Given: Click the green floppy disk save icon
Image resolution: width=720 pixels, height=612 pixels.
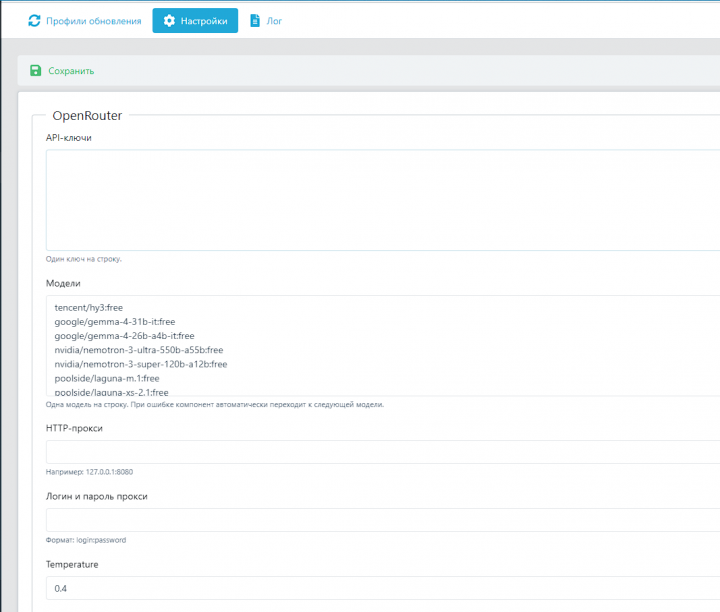Looking at the screenshot, I should point(35,70).
